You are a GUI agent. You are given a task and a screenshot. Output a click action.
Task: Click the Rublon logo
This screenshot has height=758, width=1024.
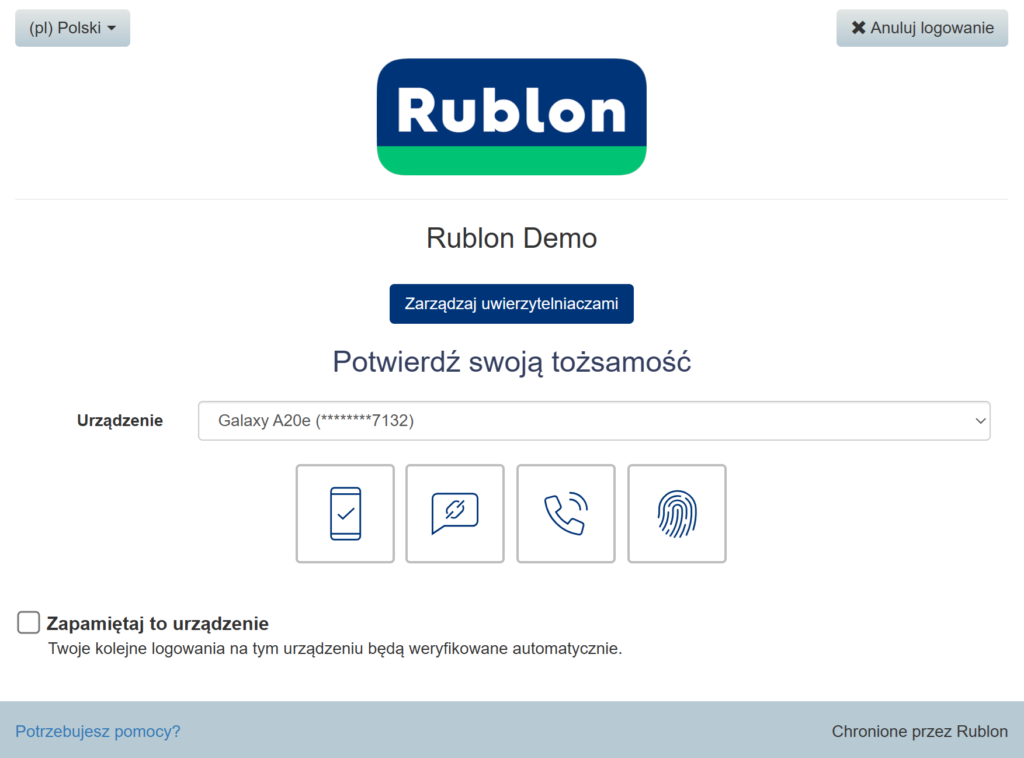point(511,116)
